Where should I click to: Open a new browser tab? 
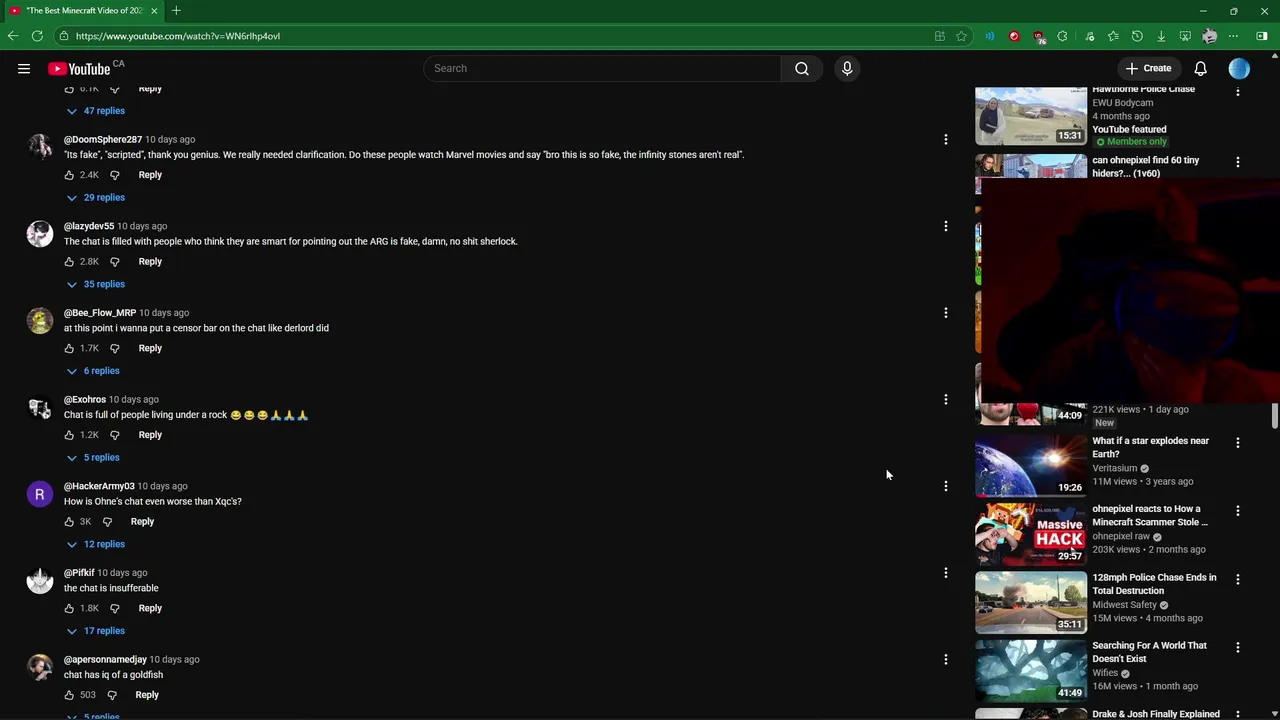coord(176,11)
